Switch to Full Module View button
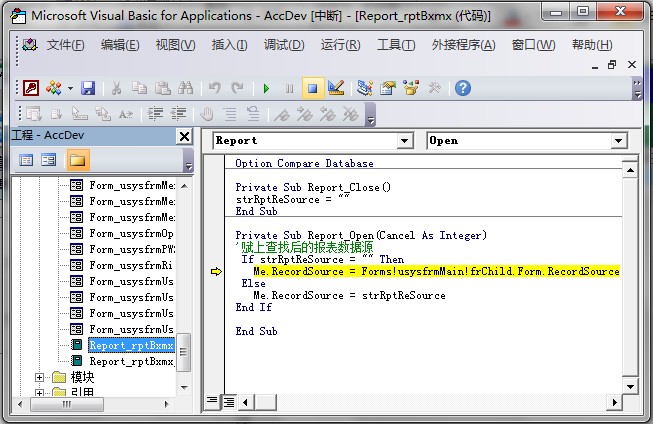Image resolution: width=653 pixels, height=424 pixels. [x=229, y=402]
